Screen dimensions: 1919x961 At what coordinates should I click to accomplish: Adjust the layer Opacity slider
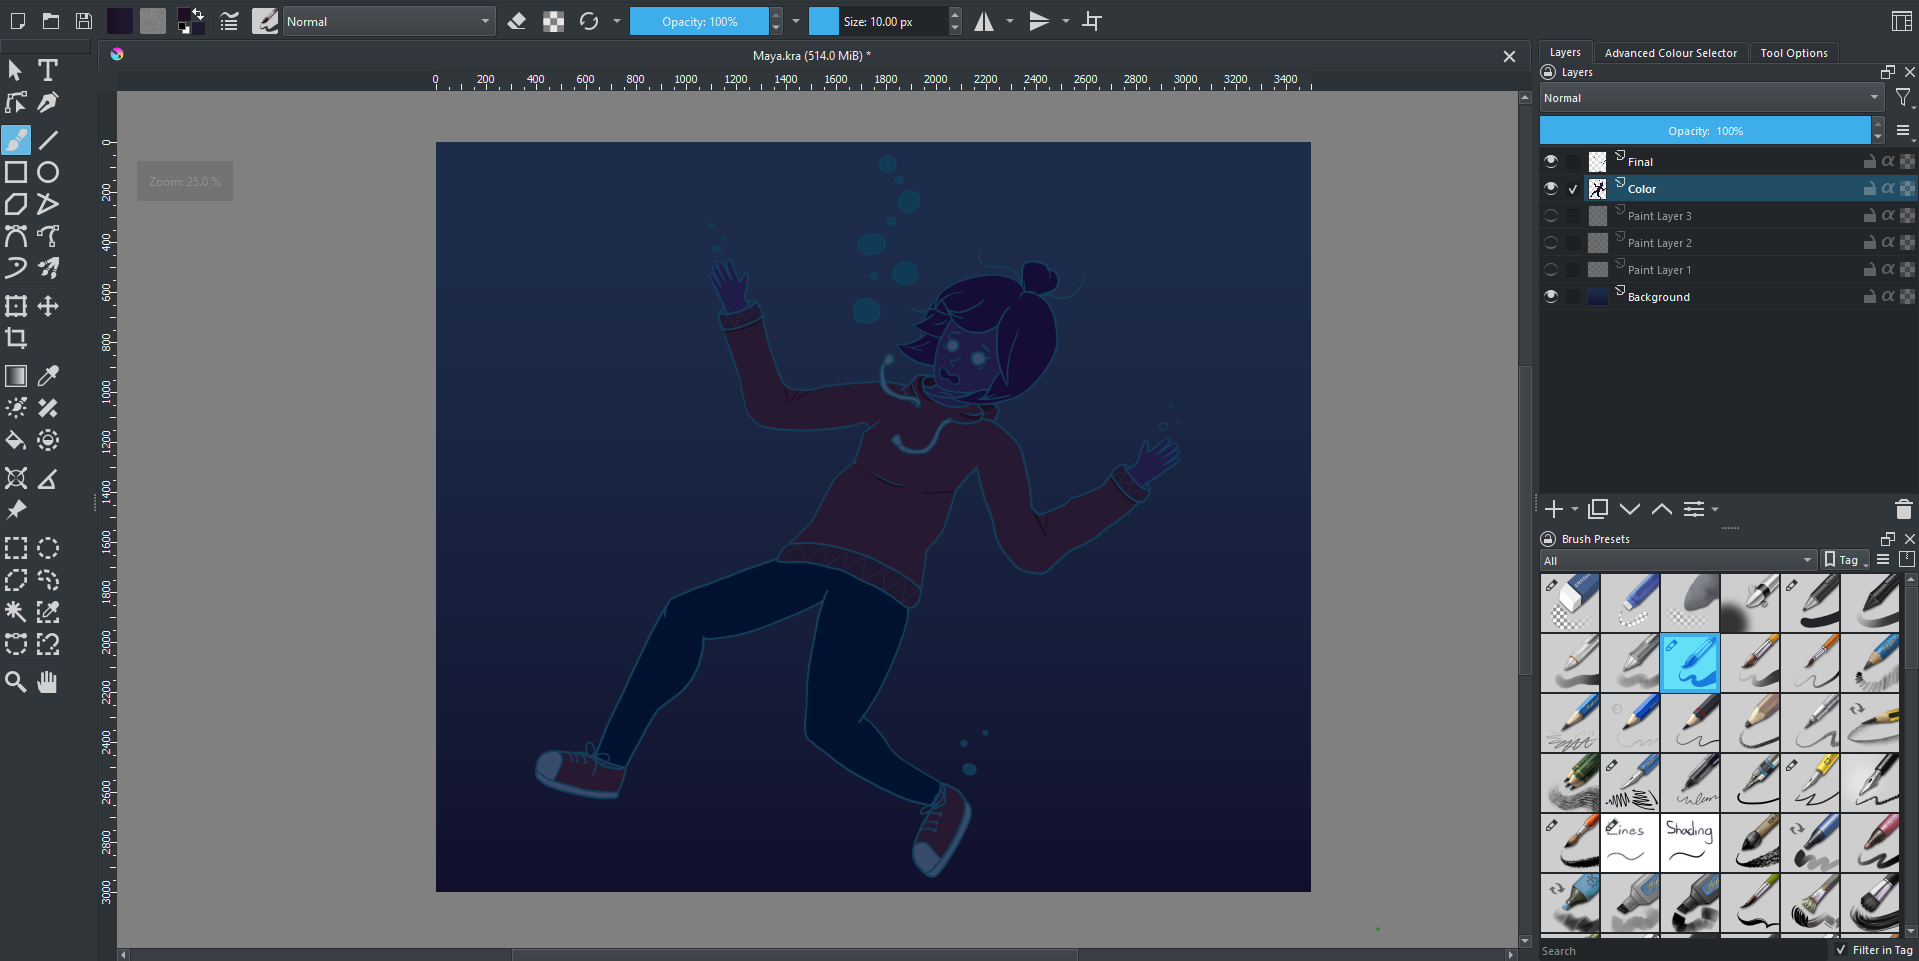(1705, 131)
